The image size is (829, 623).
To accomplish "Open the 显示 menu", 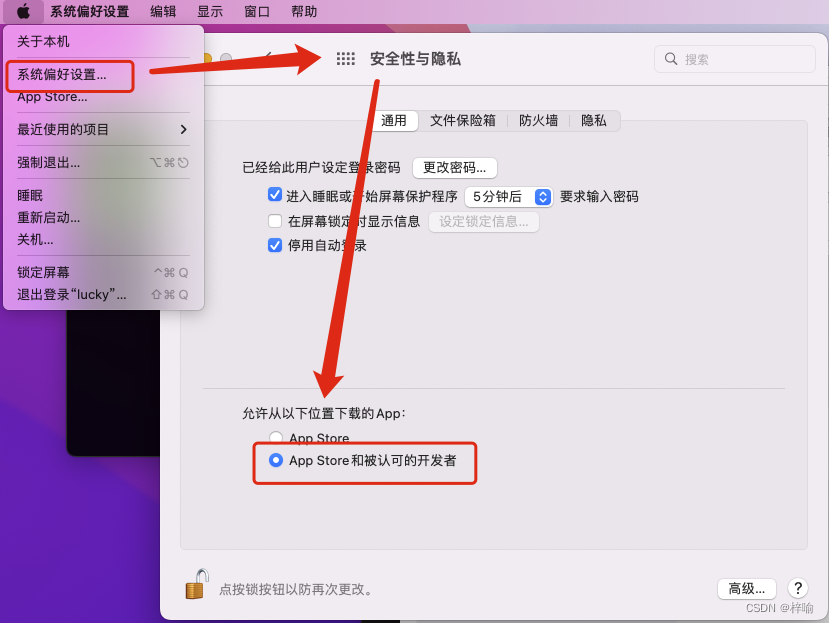I will [210, 12].
